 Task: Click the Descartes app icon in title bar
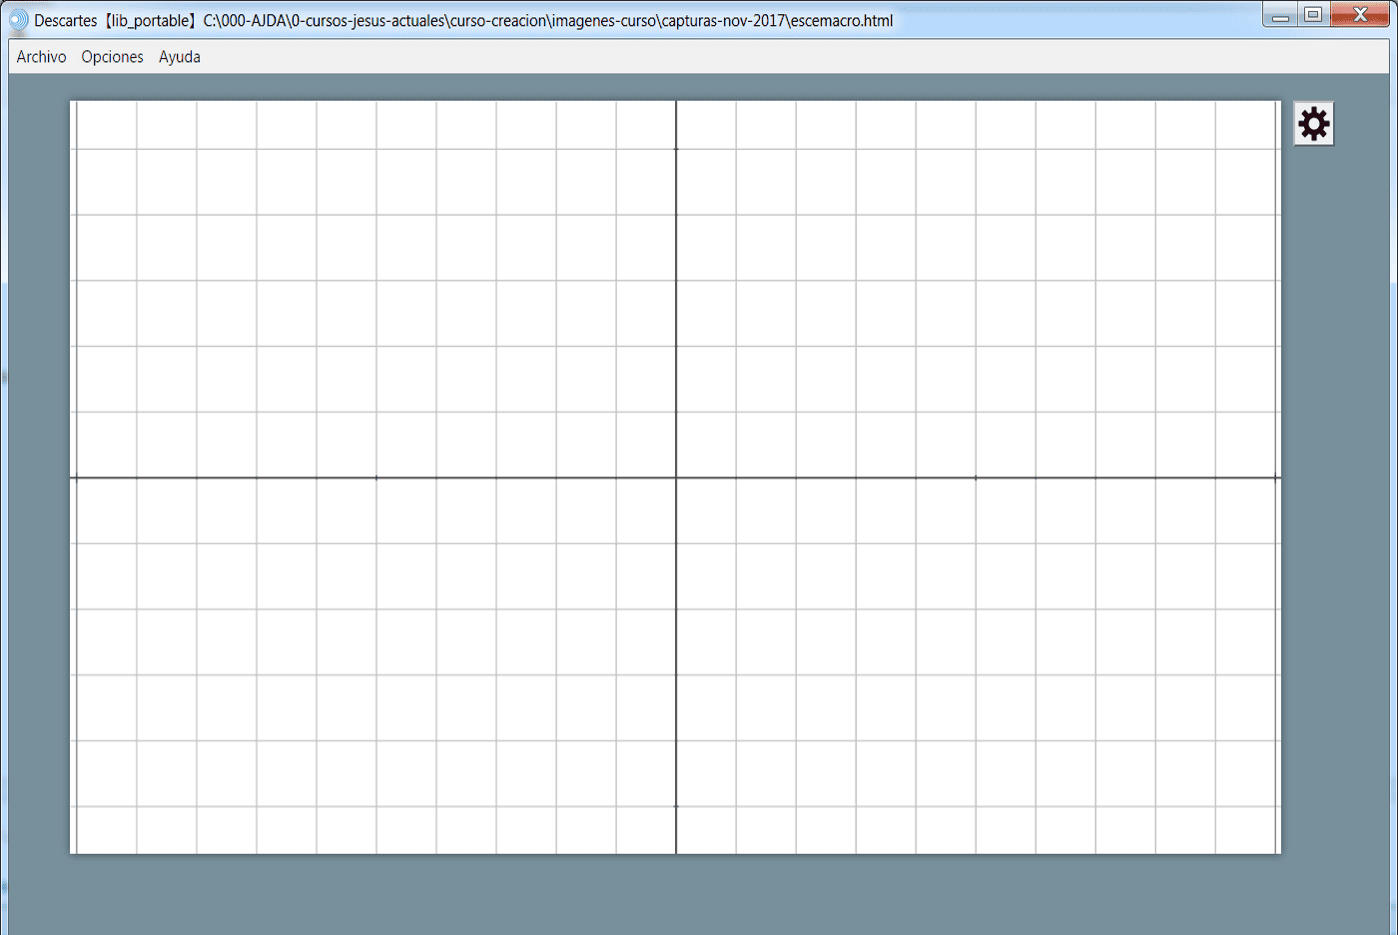click(18, 20)
